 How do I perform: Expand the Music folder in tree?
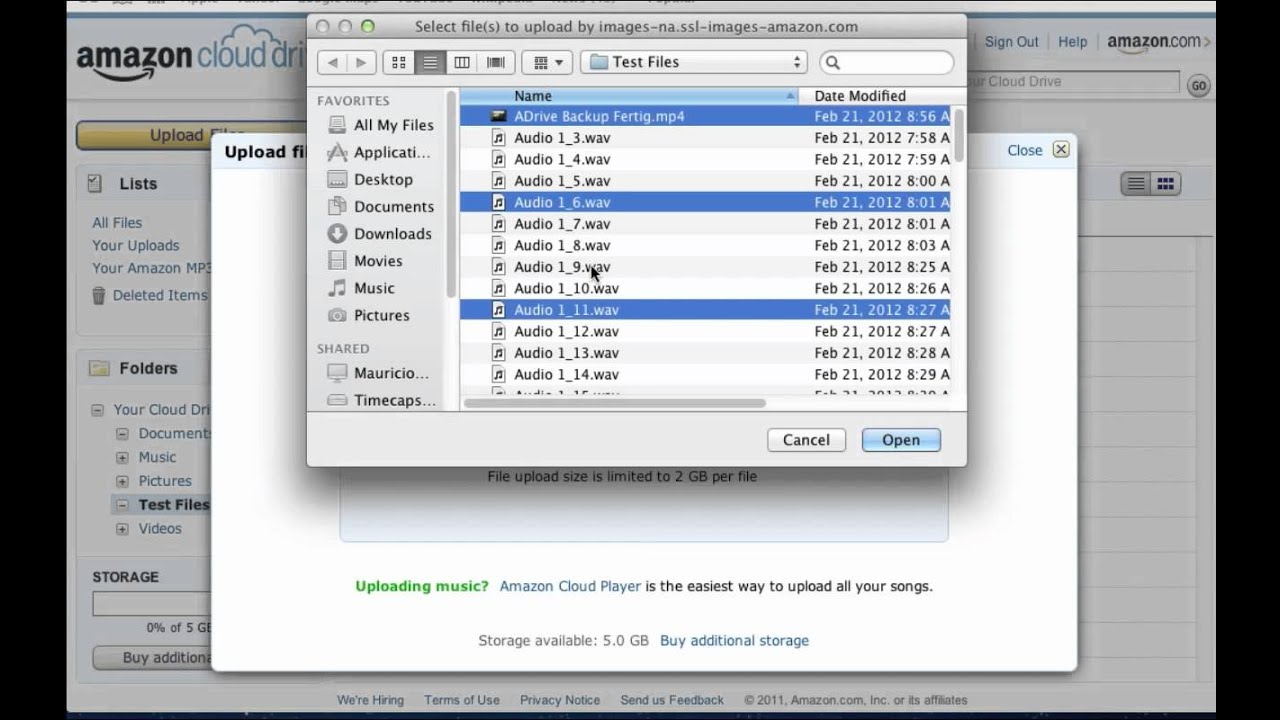[122, 458]
